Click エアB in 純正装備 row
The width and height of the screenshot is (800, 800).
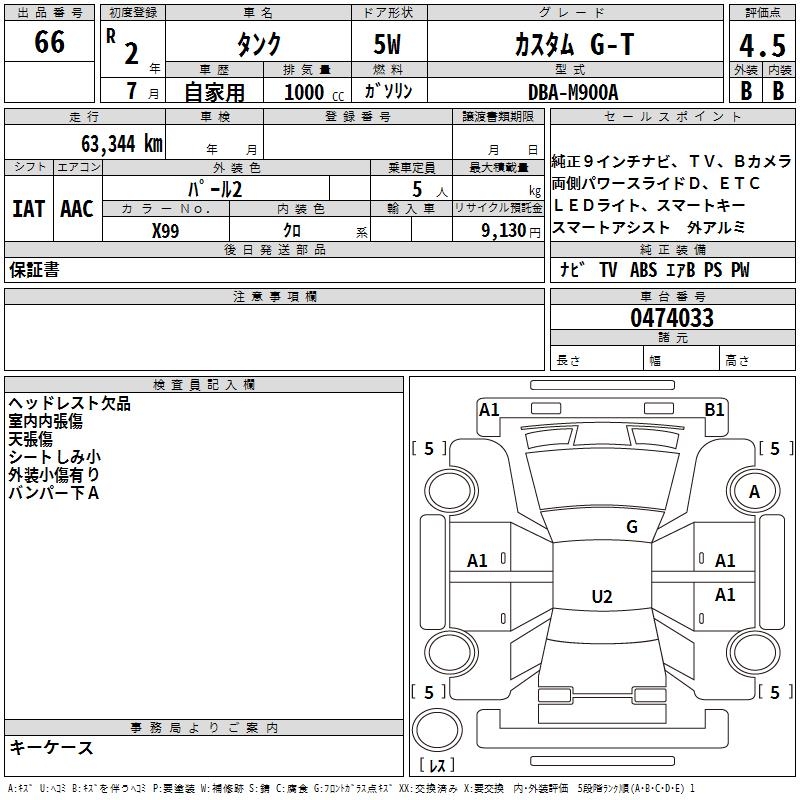(x=681, y=269)
